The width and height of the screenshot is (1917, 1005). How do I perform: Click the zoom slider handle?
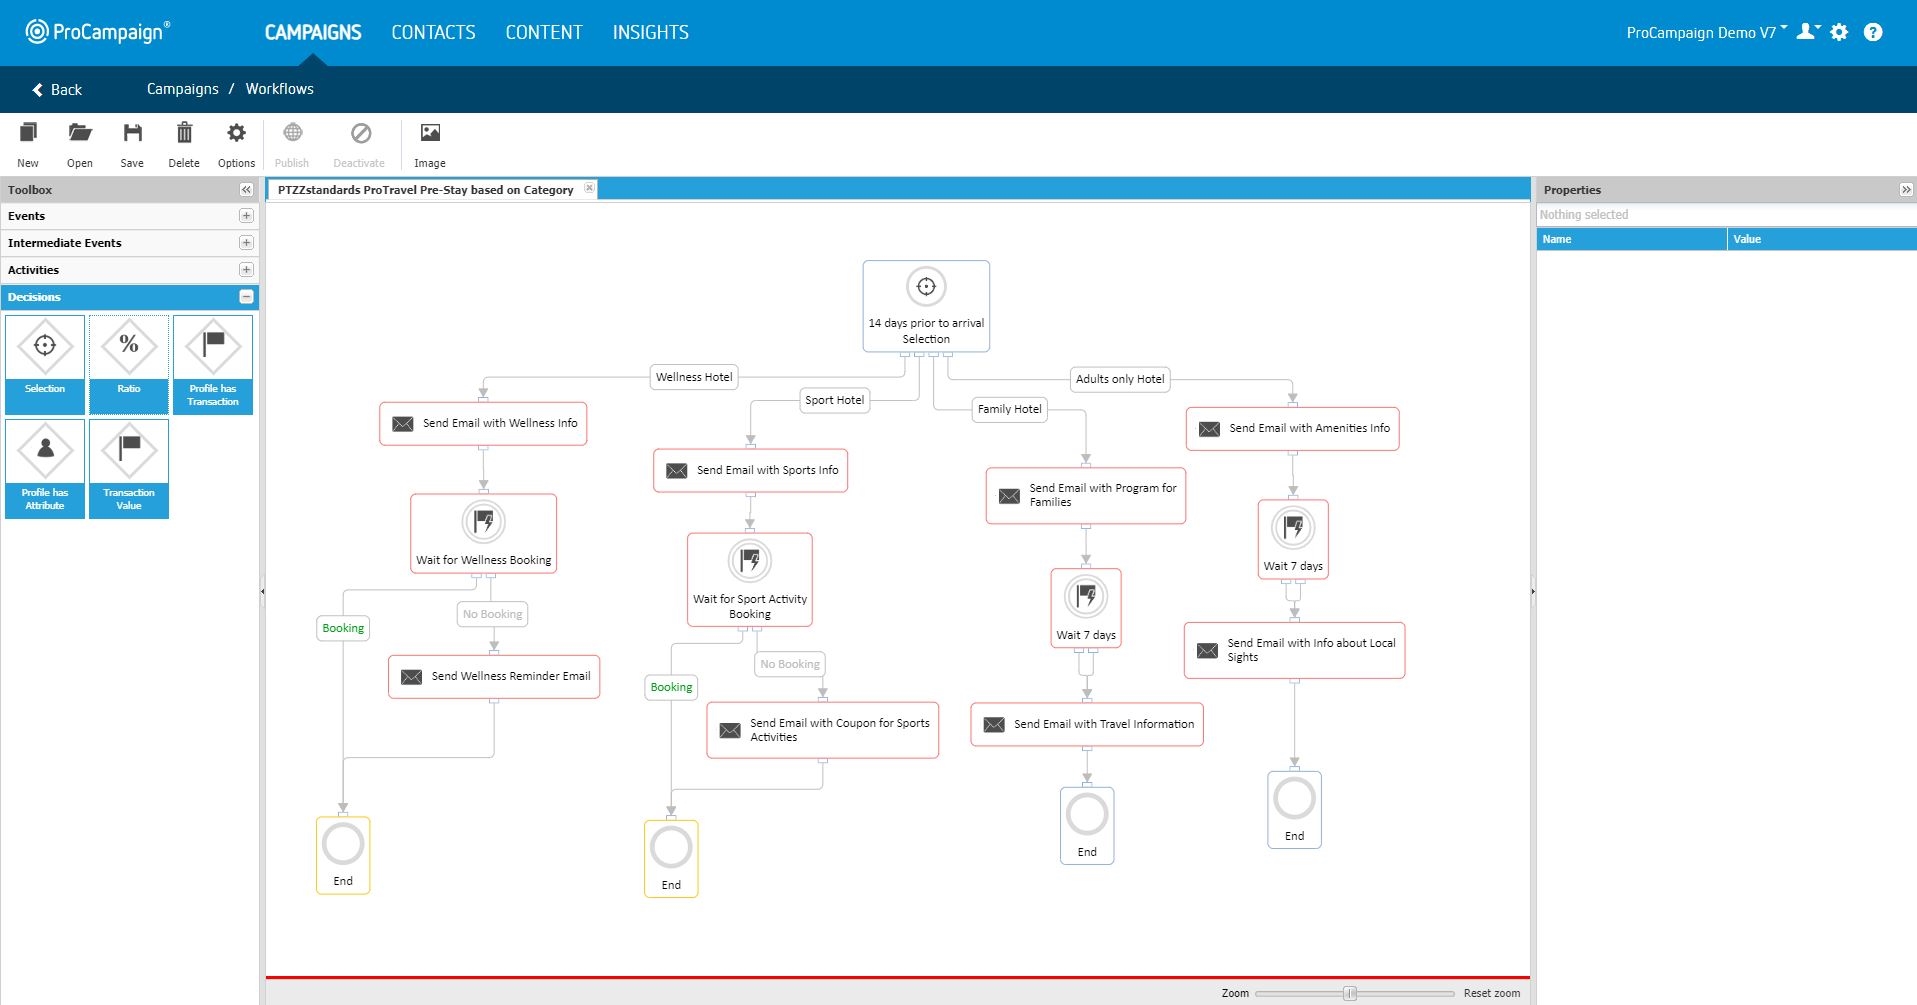click(1350, 993)
